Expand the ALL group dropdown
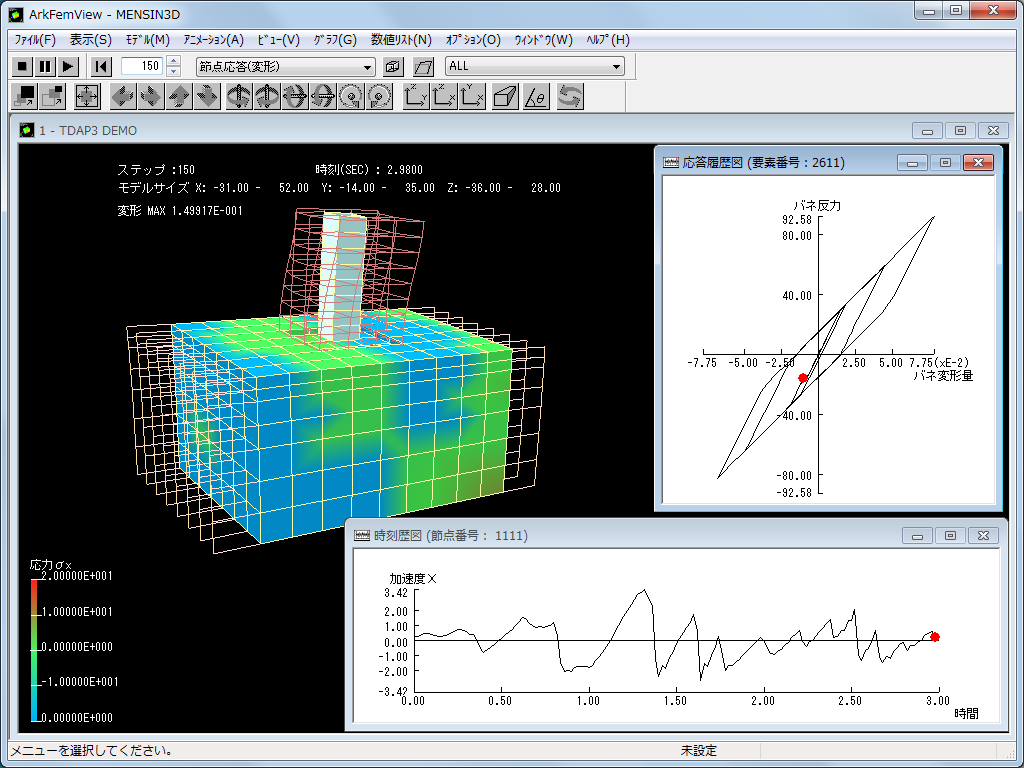This screenshot has height=768, width=1024. pyautogui.click(x=535, y=66)
